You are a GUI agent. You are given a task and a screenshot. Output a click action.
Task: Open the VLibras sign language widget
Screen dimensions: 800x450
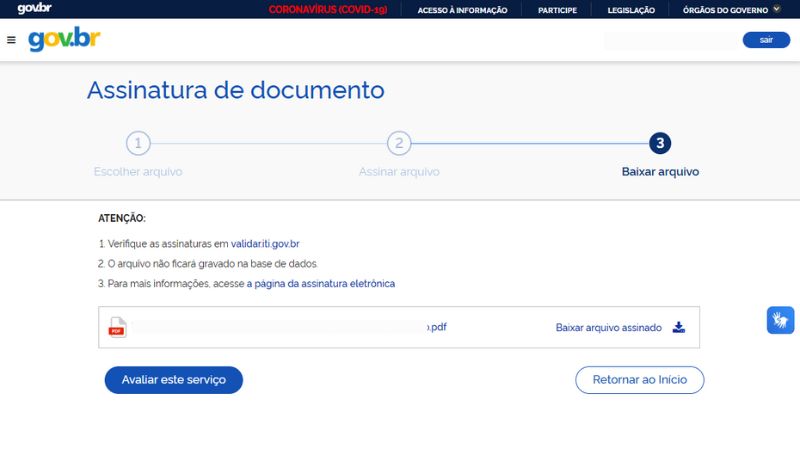click(780, 320)
